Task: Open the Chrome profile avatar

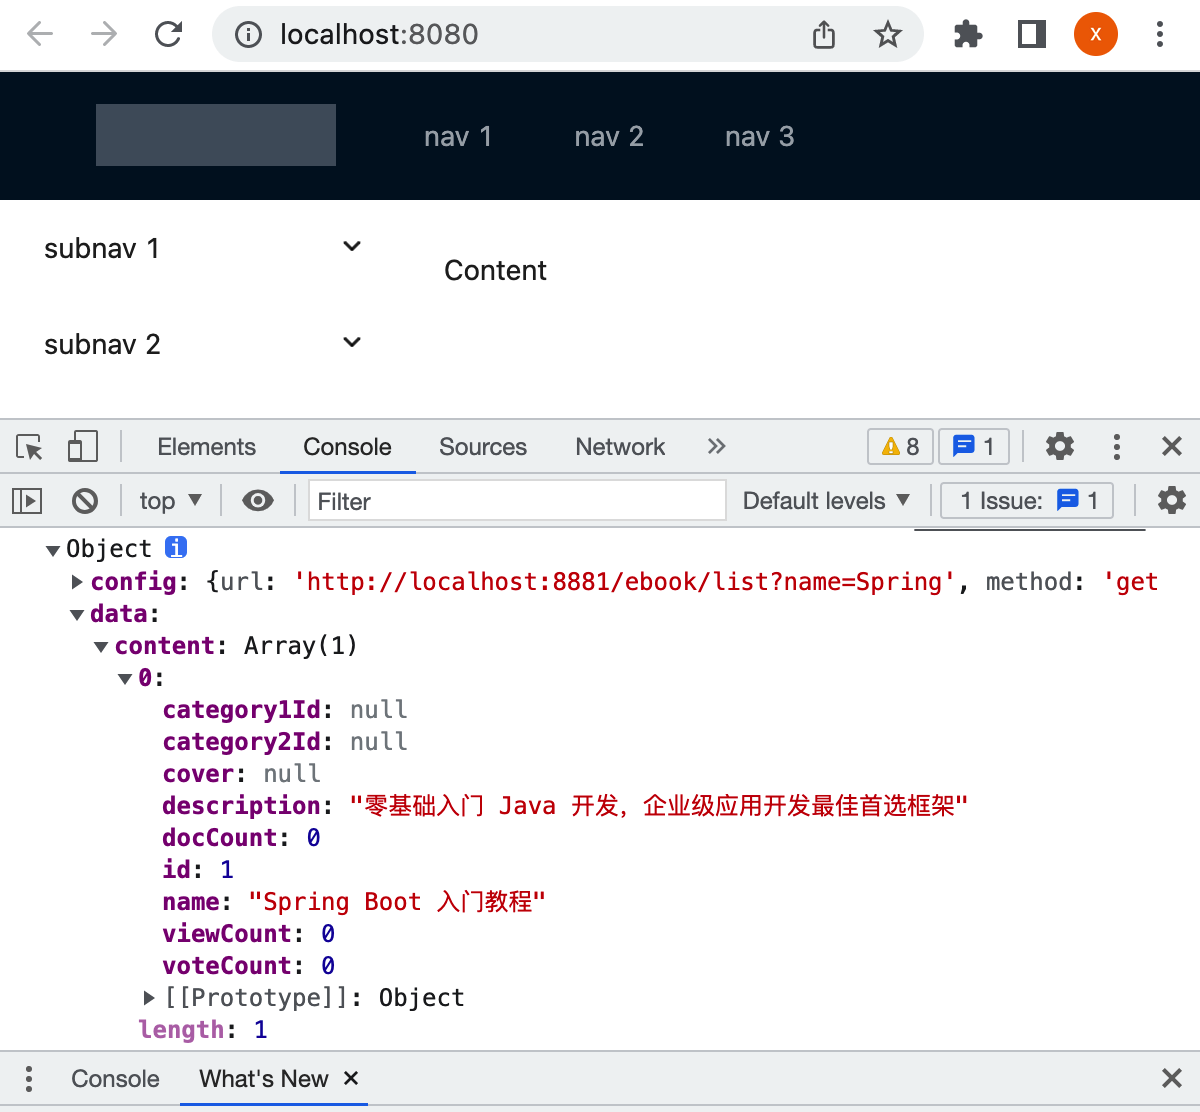Action: pos(1096,34)
